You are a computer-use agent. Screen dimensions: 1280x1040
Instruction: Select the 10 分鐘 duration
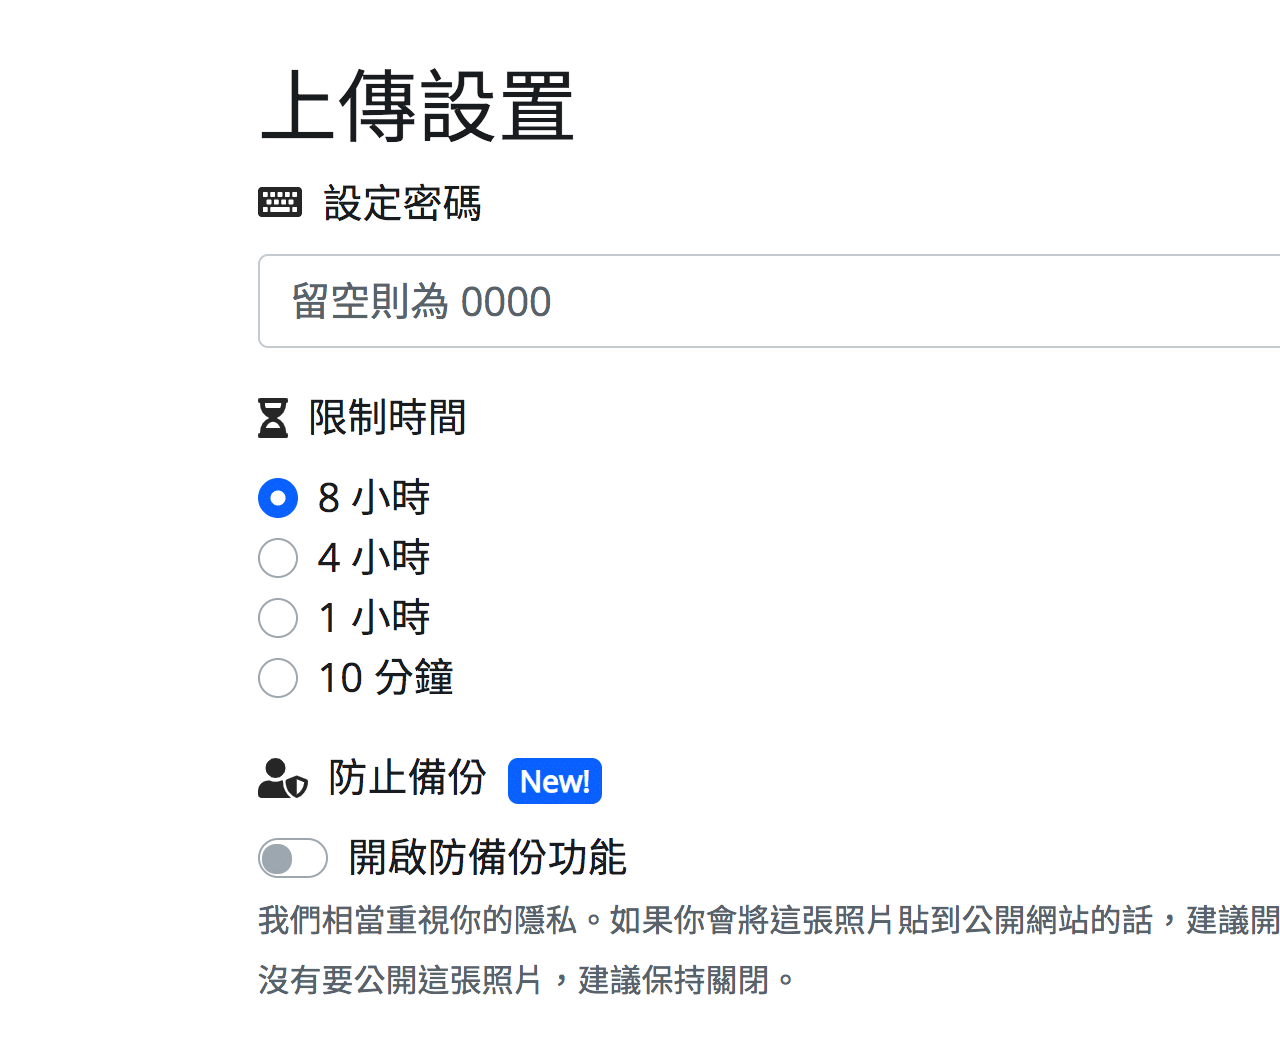click(x=278, y=678)
